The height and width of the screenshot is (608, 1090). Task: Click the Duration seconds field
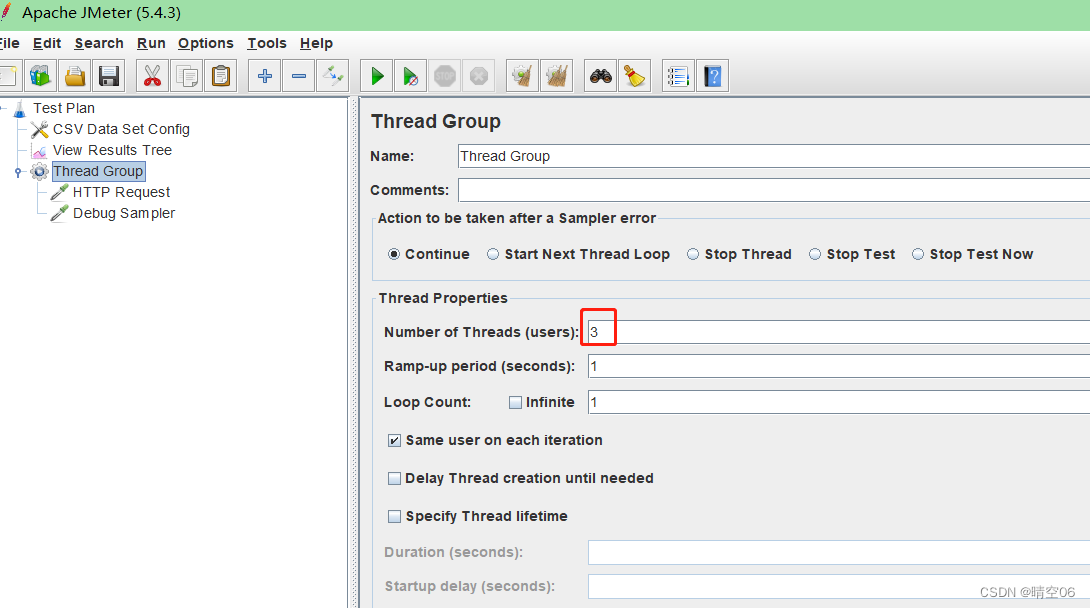839,552
